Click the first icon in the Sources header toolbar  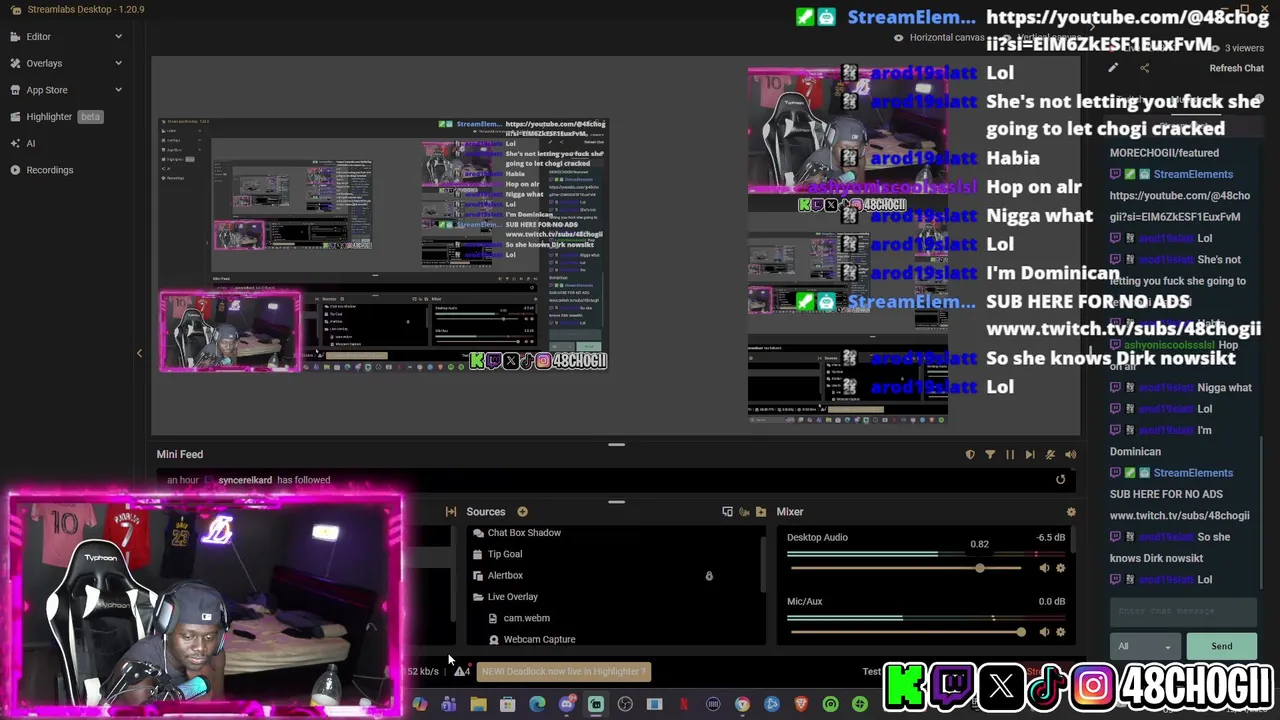(727, 512)
